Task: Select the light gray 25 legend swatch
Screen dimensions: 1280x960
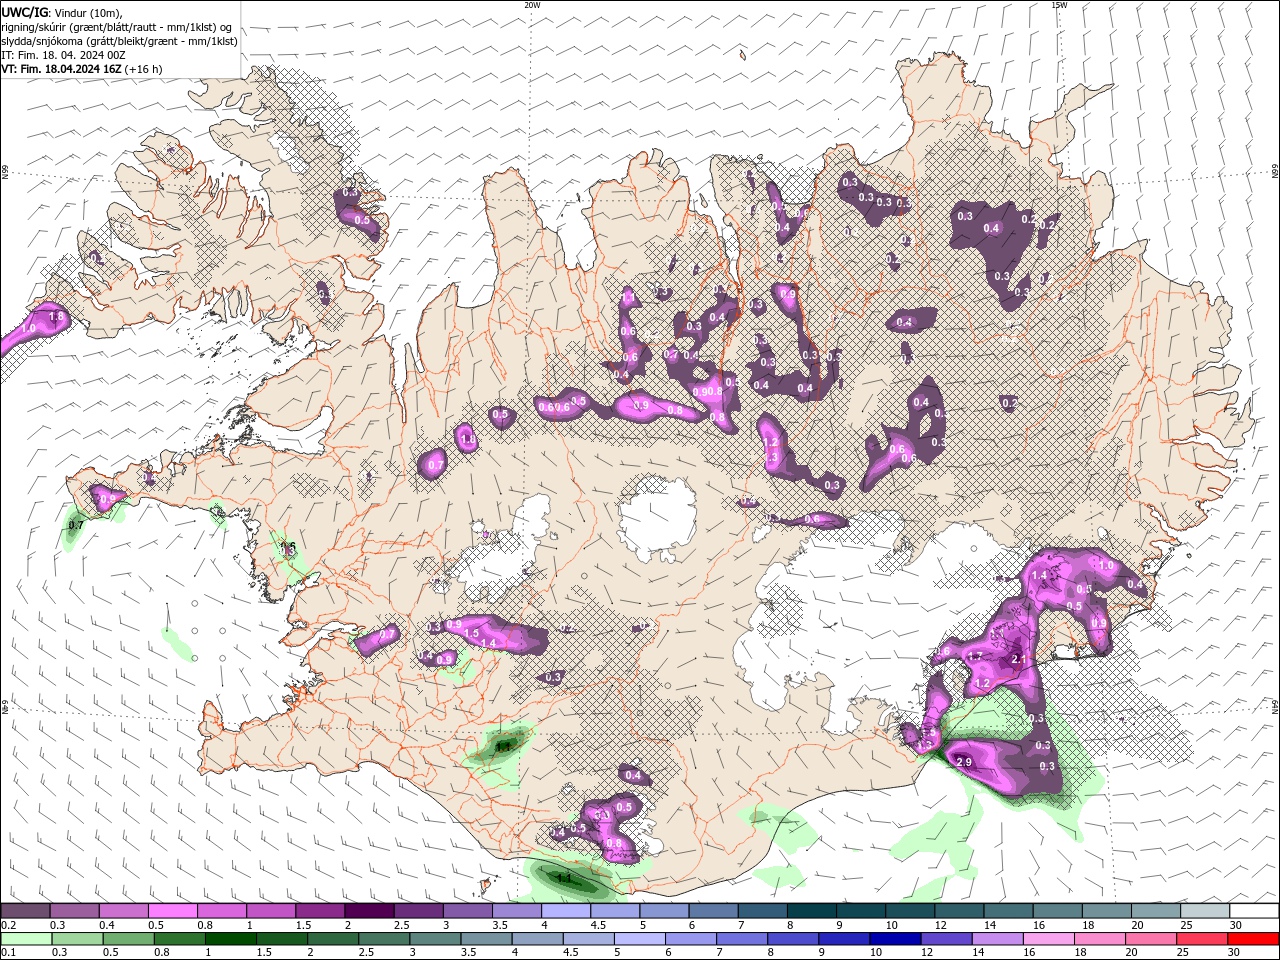Action: click(x=1203, y=911)
